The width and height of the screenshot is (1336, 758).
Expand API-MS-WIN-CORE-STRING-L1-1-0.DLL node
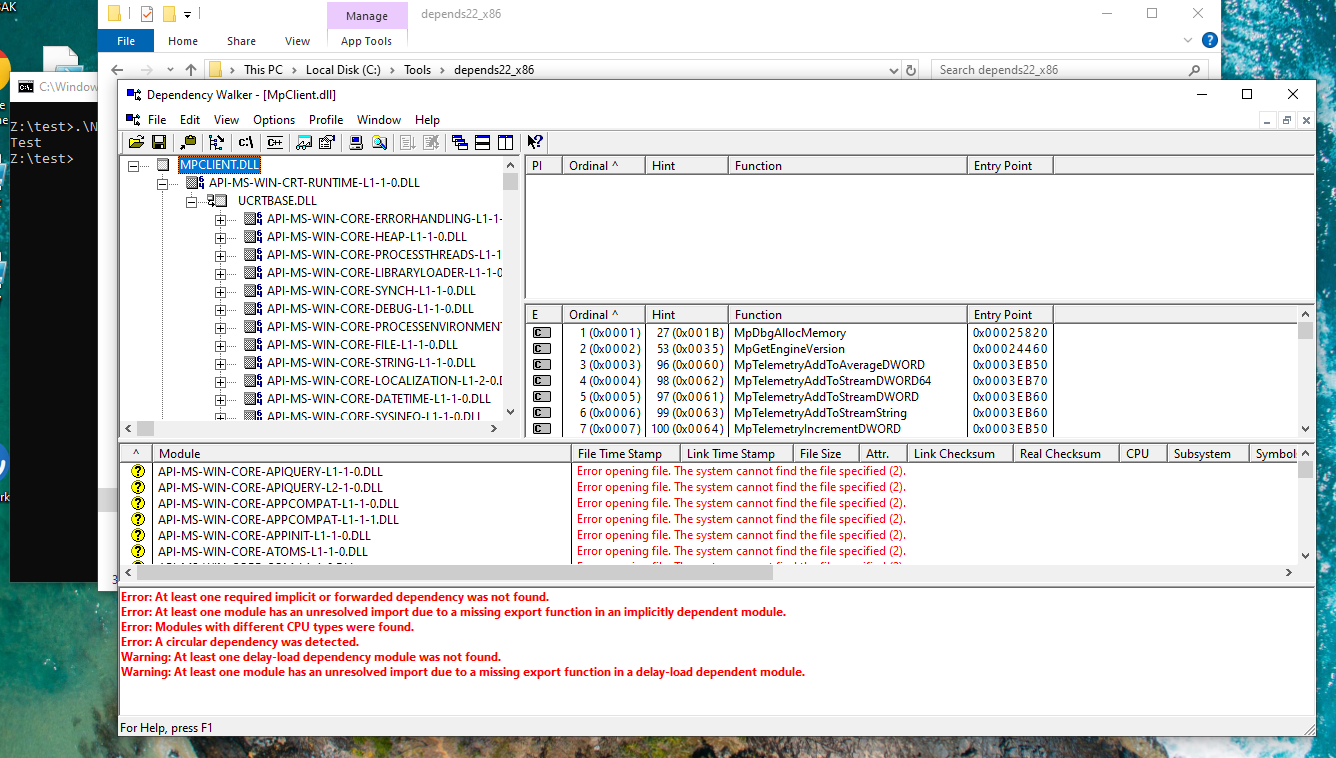pyautogui.click(x=221, y=363)
